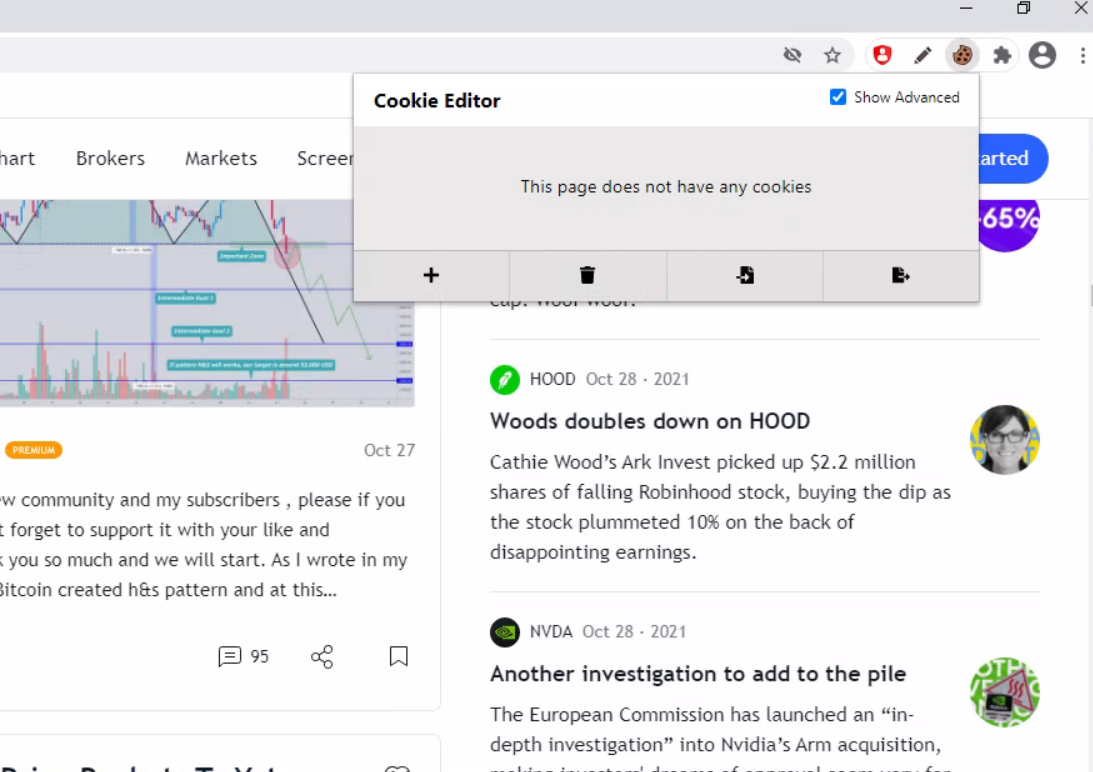Click the Cookie Editor title text
Image resolution: width=1093 pixels, height=772 pixels.
tap(437, 100)
